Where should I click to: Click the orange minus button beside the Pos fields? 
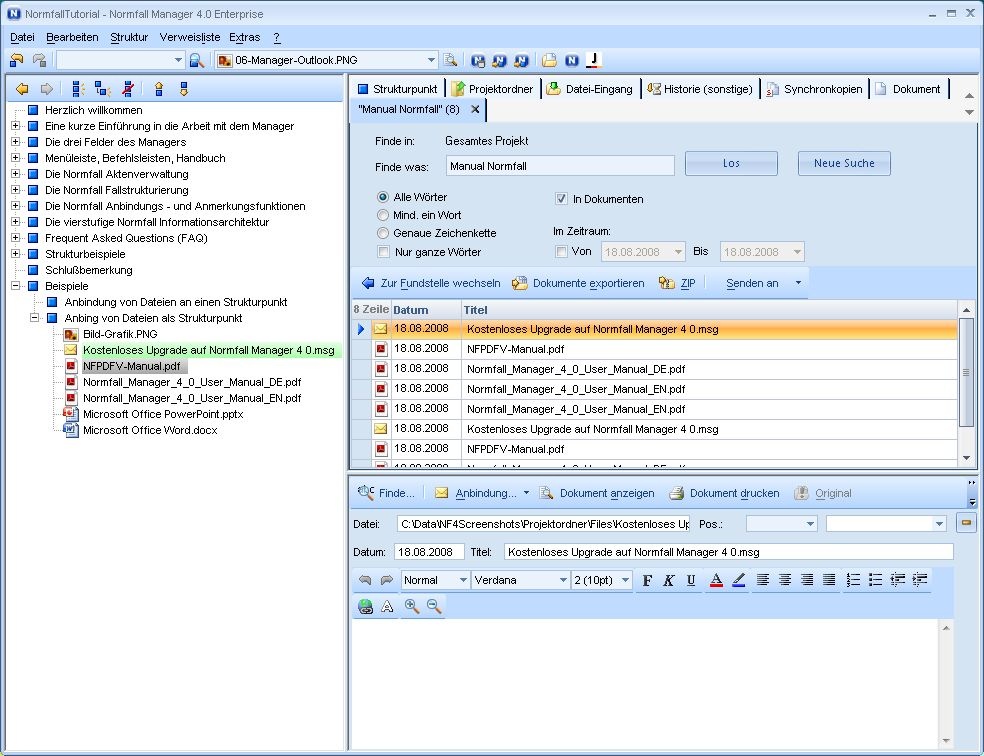tap(966, 523)
